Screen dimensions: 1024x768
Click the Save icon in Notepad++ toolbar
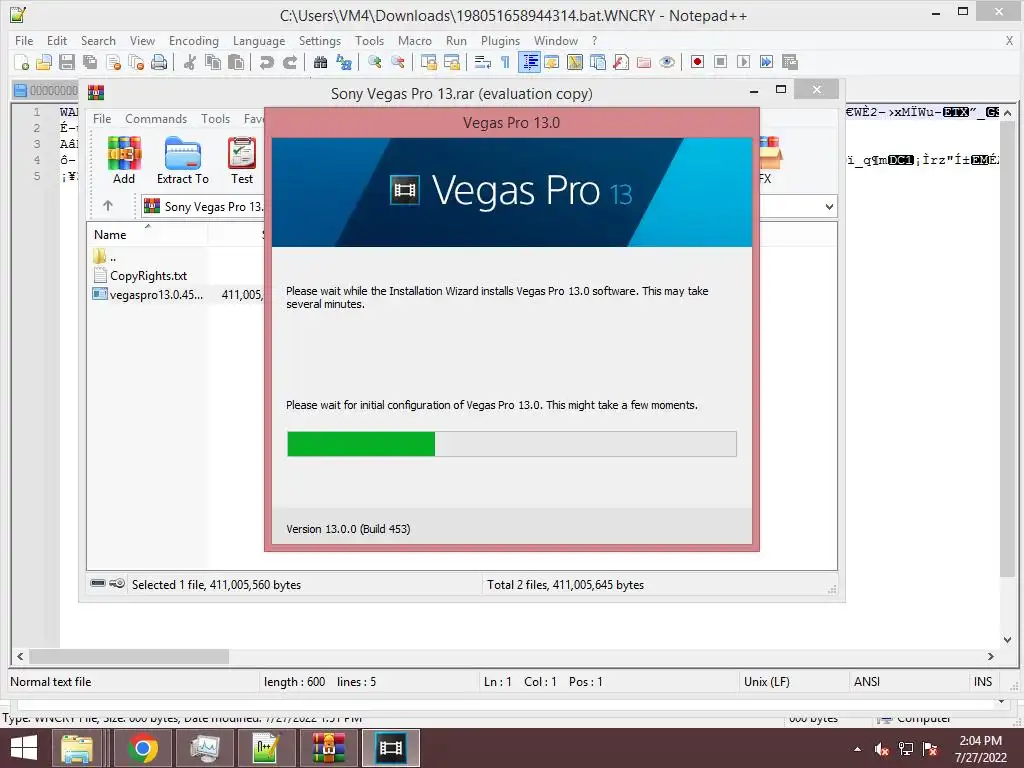click(67, 62)
